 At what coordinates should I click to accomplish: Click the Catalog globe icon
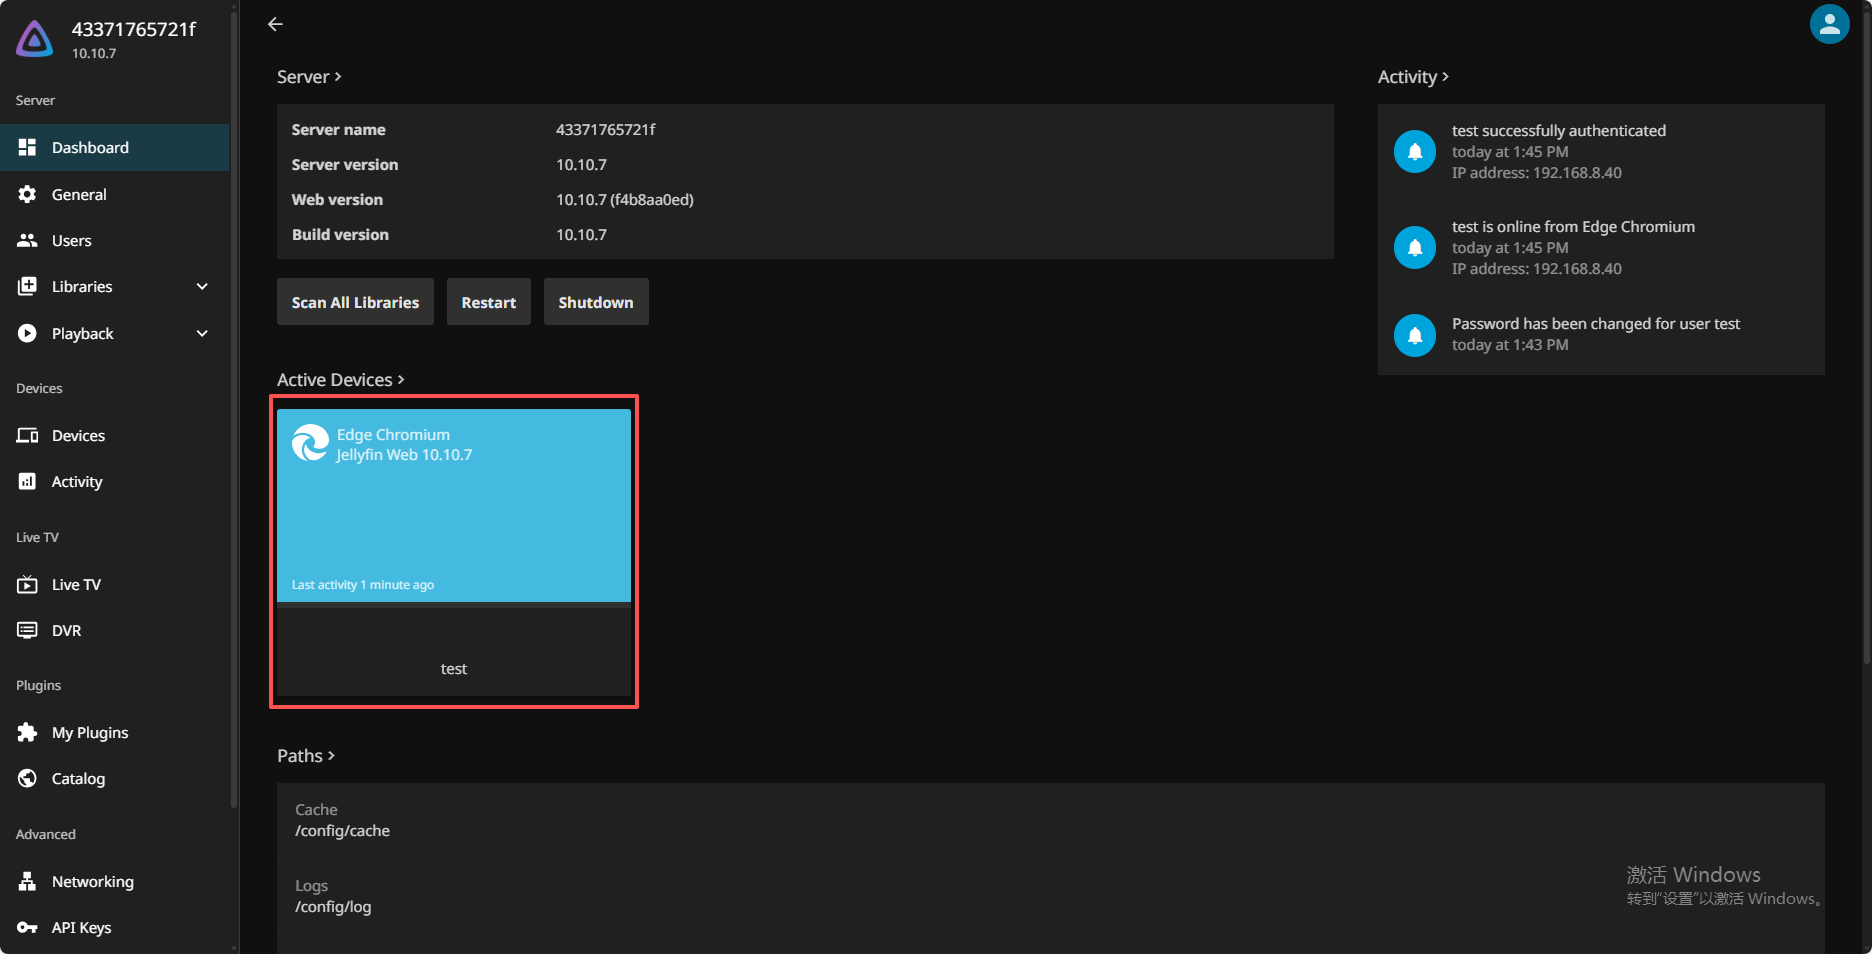[27, 778]
